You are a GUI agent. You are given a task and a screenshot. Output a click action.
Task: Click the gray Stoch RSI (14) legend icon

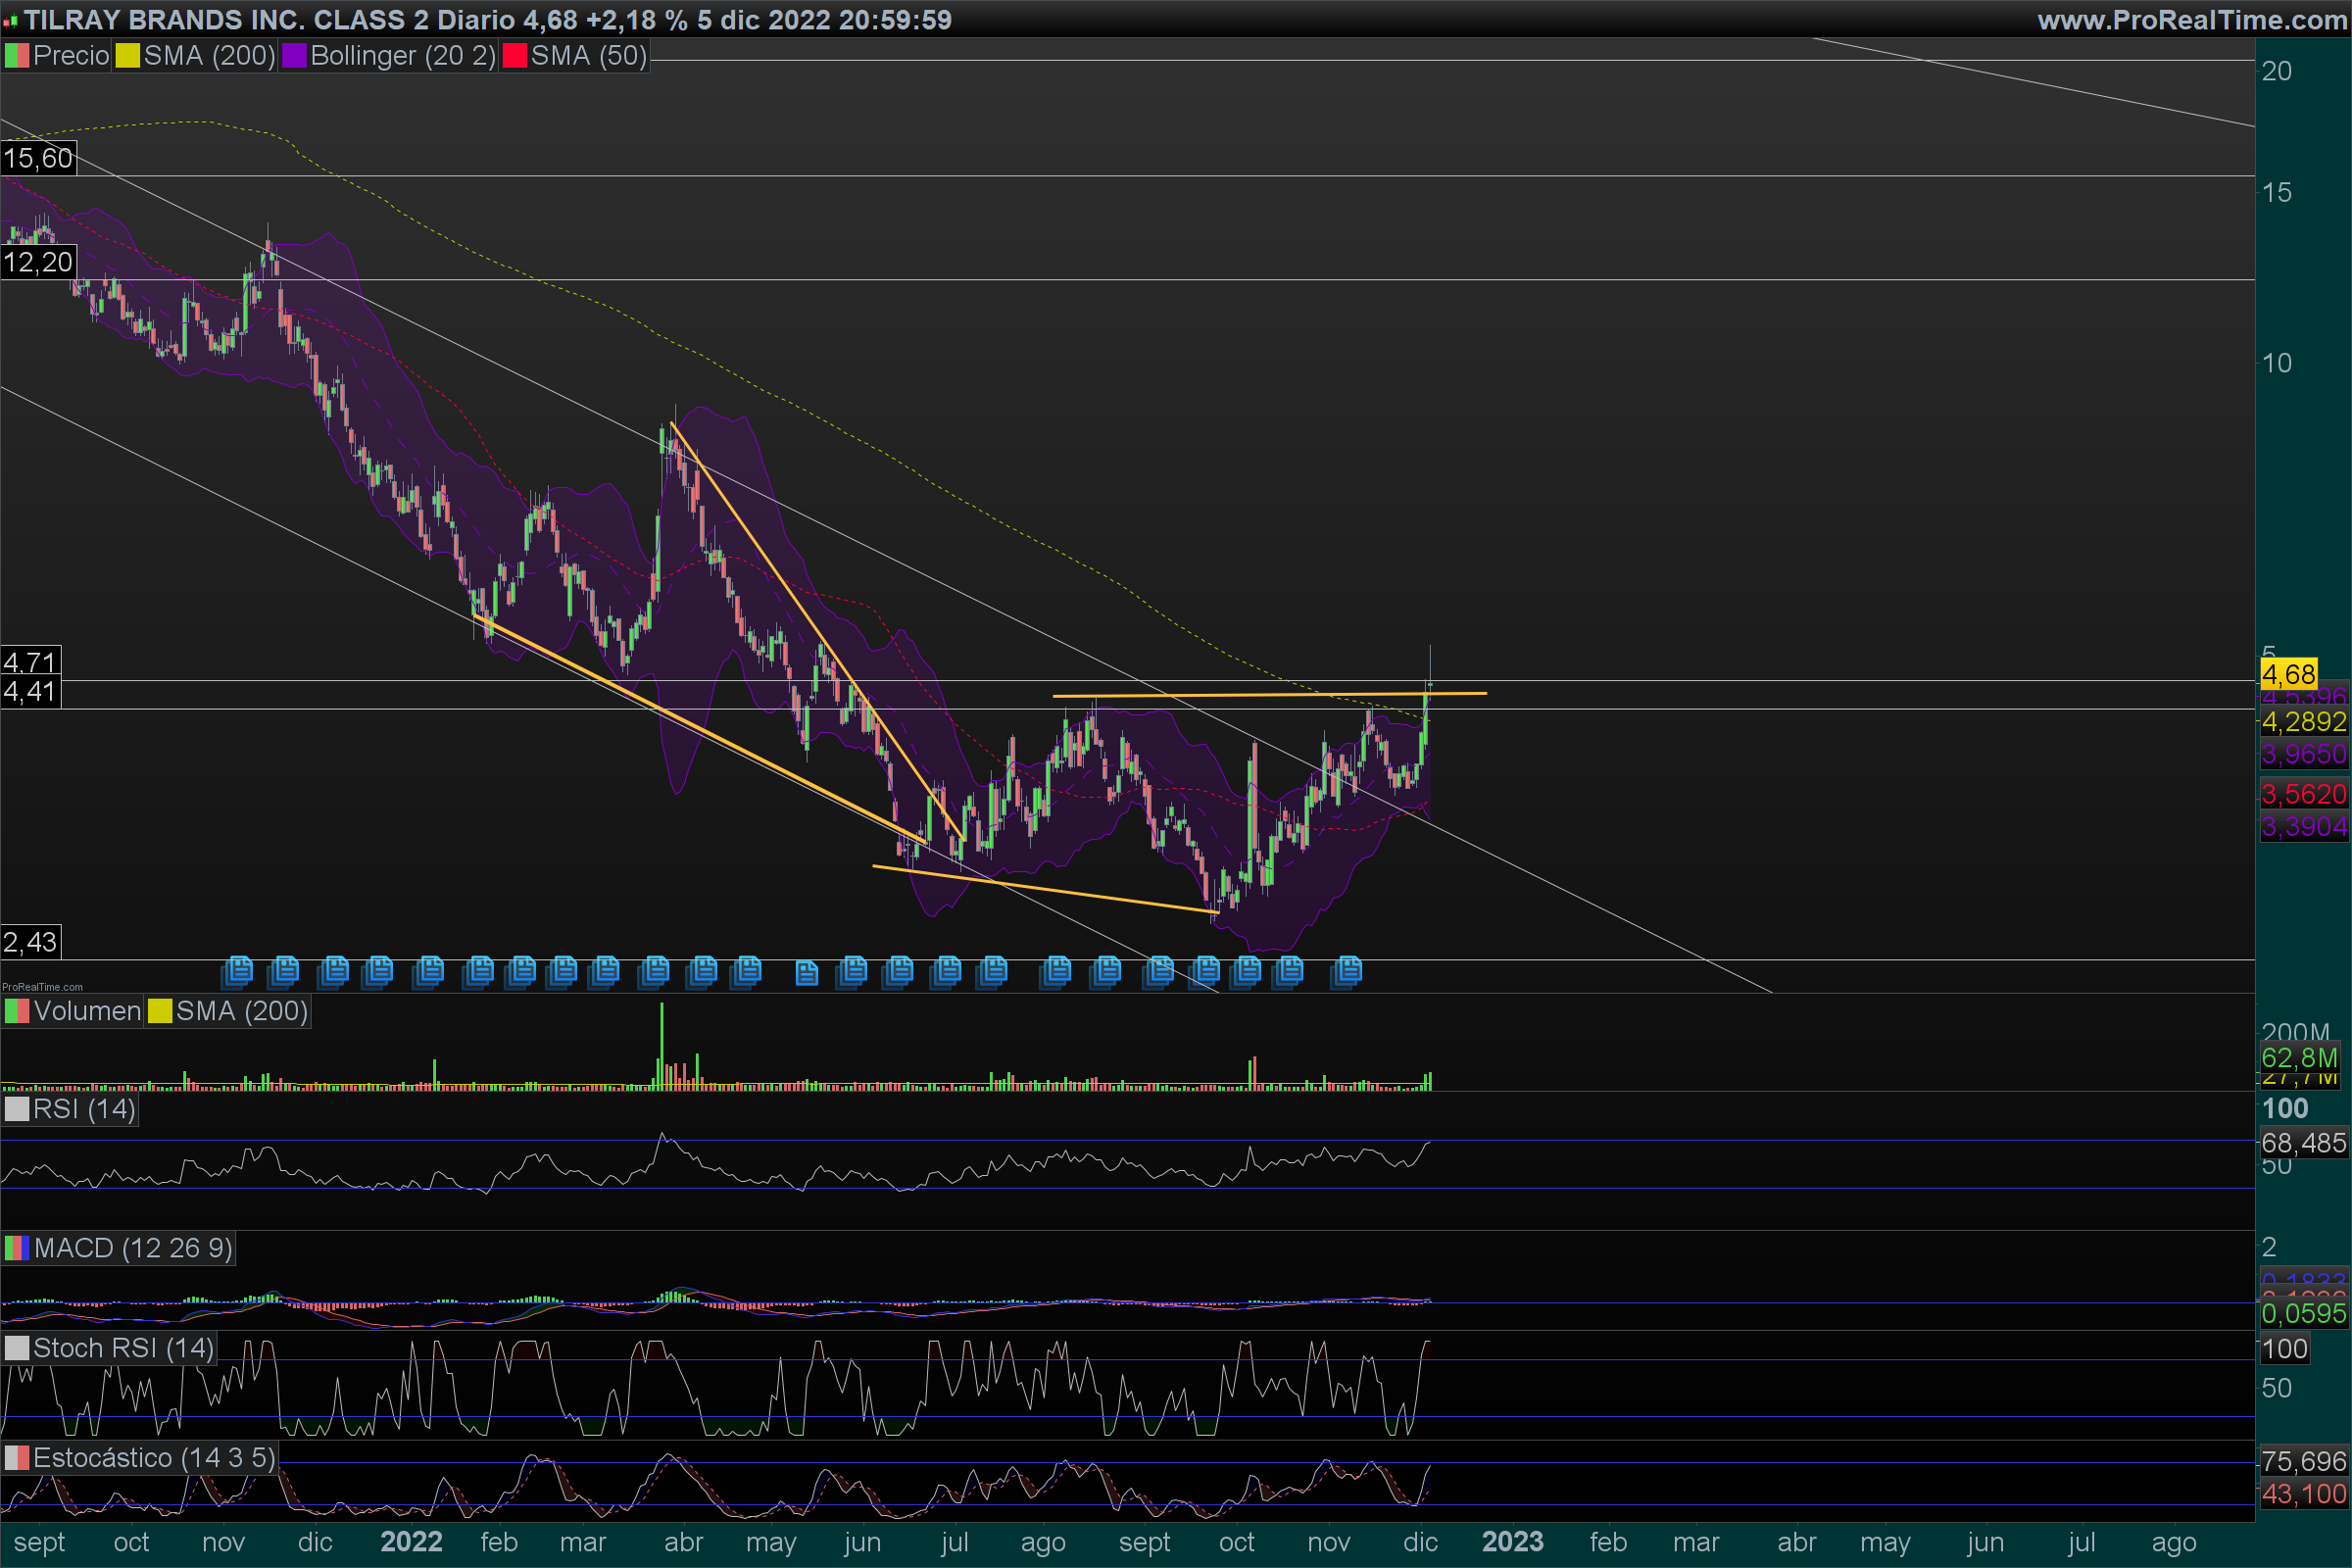[x=17, y=1348]
